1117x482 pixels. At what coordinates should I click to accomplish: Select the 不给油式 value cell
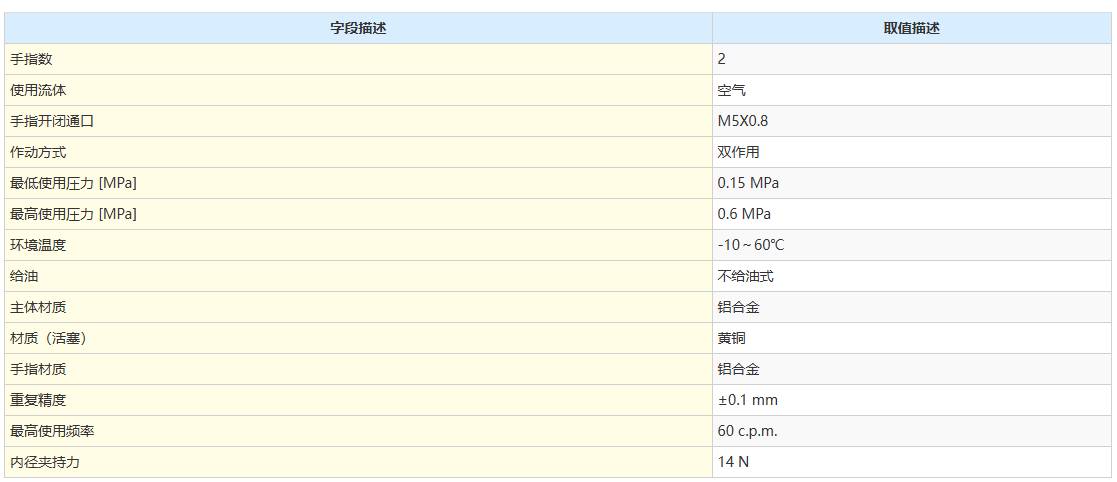tap(745, 276)
